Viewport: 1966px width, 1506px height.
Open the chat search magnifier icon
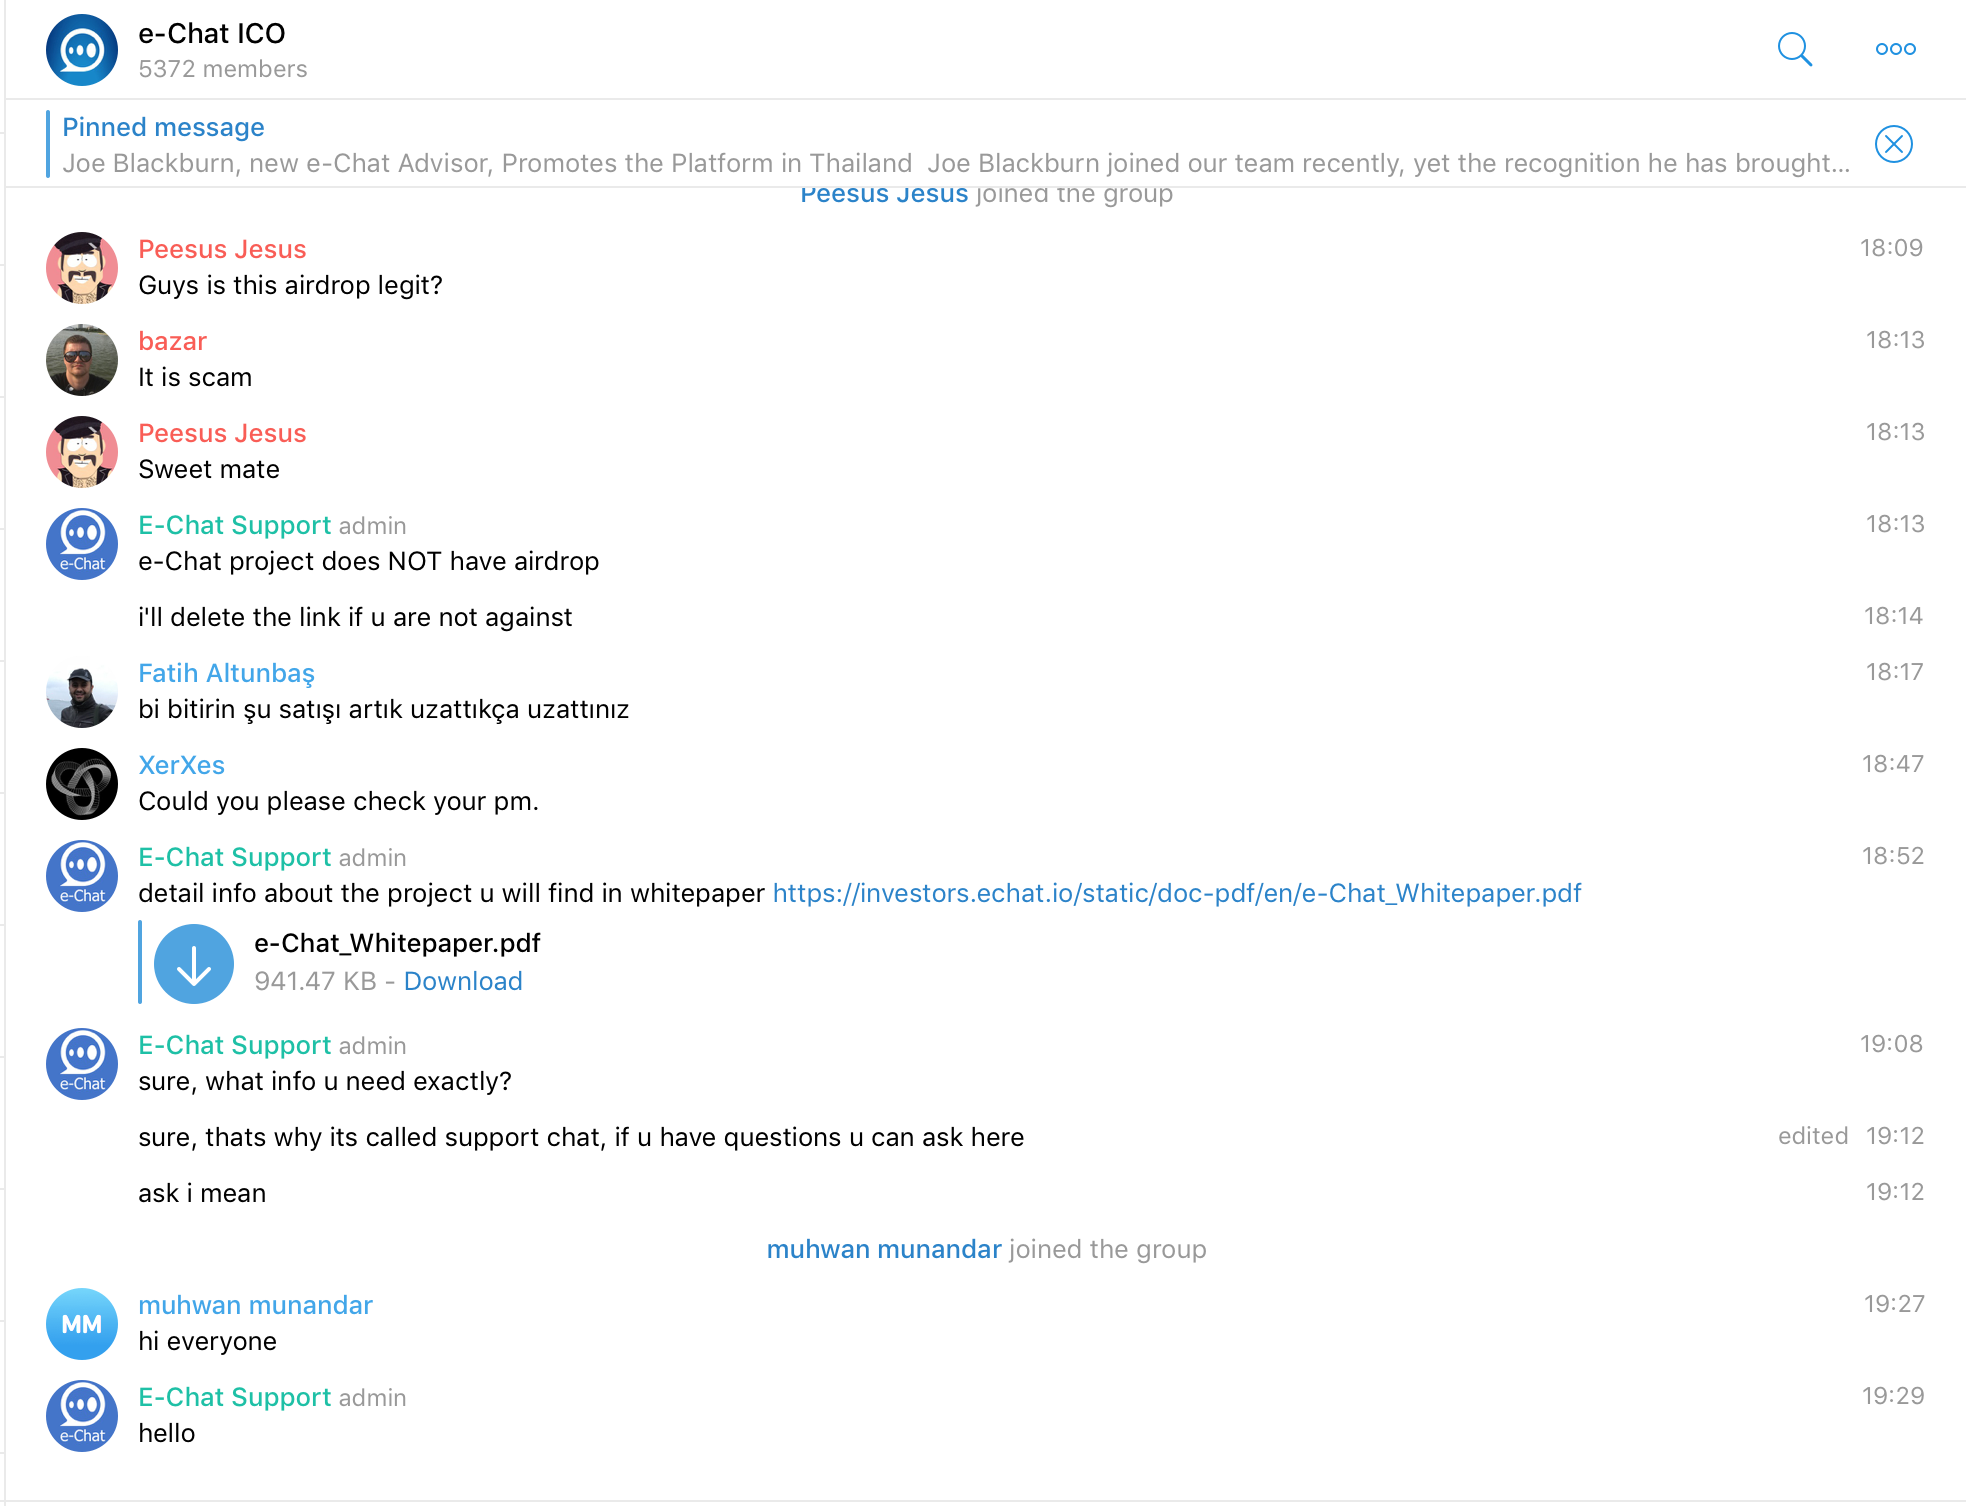click(x=1795, y=49)
